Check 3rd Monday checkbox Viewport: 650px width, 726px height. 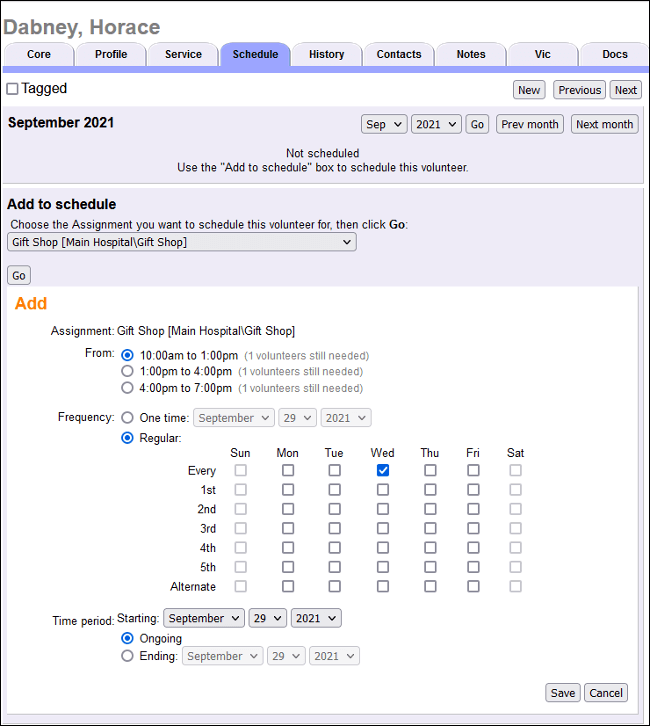[x=288, y=529]
